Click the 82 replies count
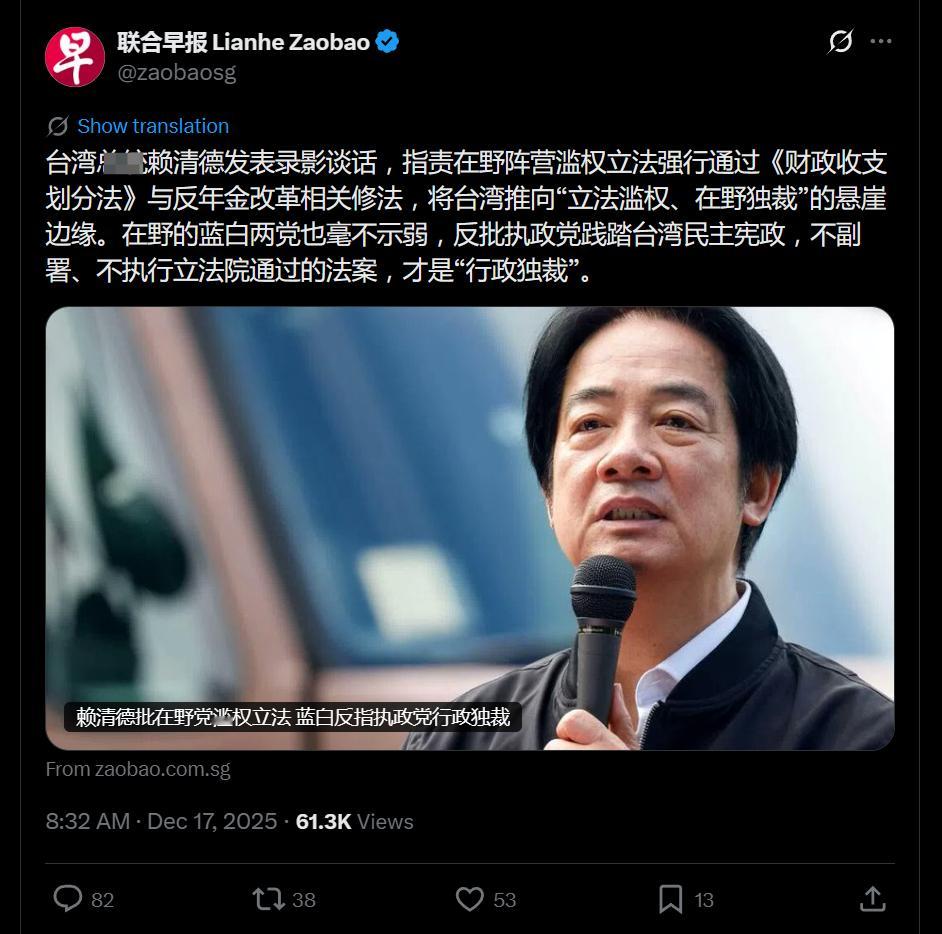This screenshot has height=934, width=942. pyautogui.click(x=103, y=900)
